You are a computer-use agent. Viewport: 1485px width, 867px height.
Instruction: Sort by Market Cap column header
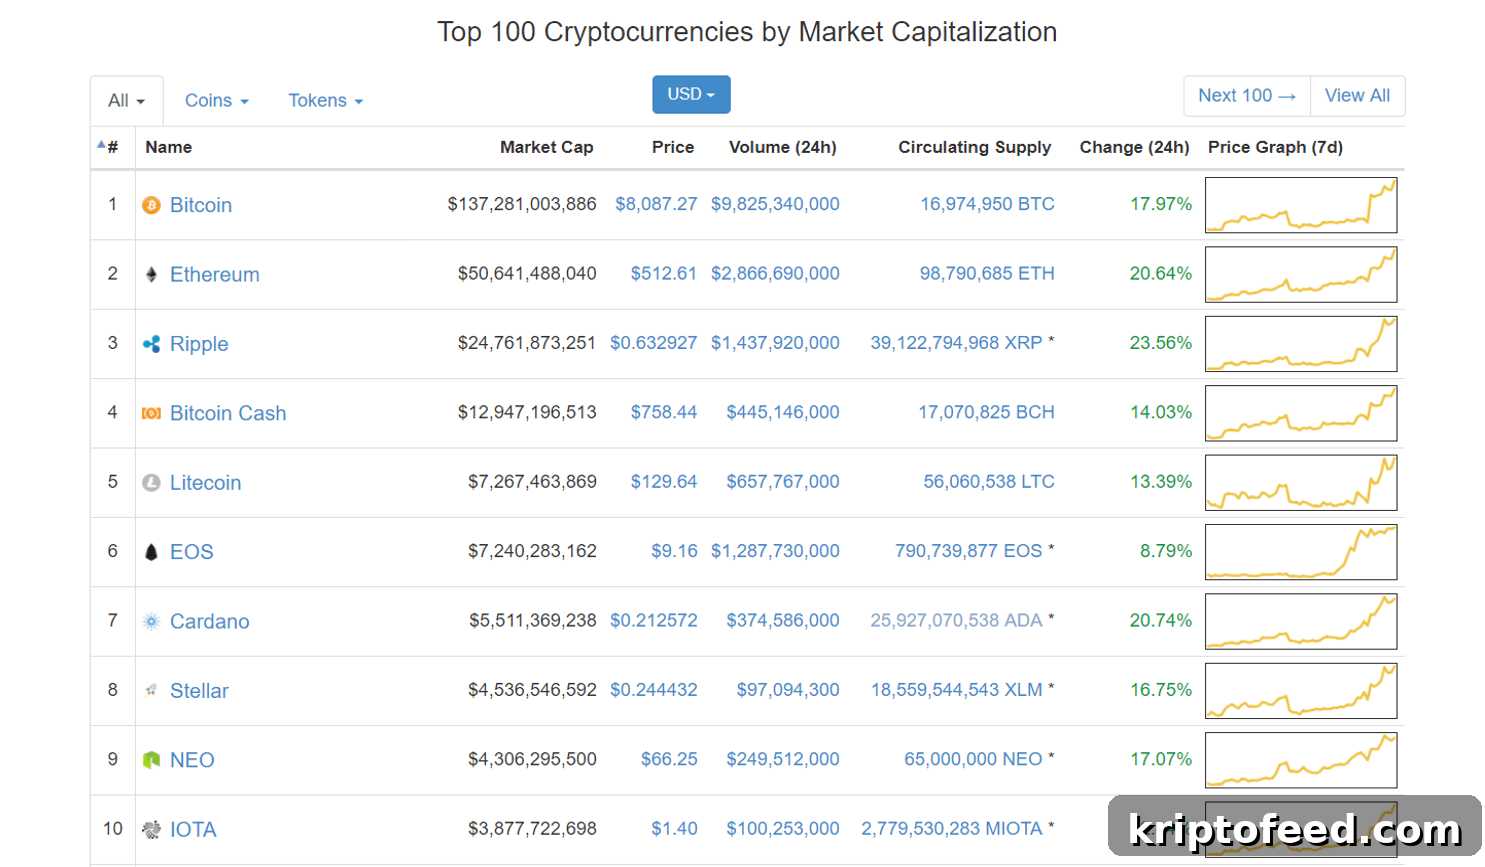click(546, 147)
